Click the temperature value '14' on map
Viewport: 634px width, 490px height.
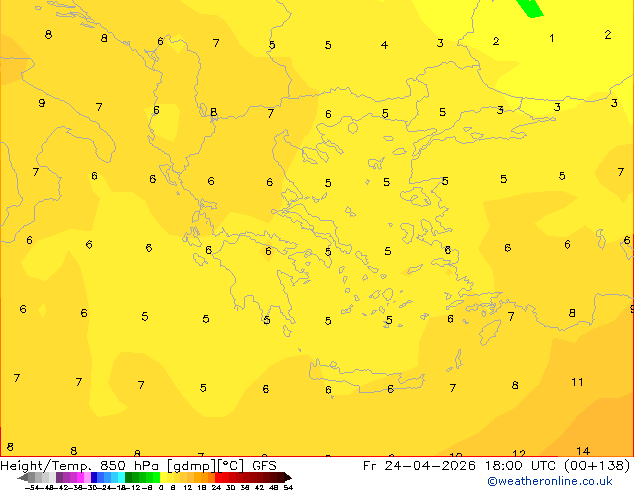coord(583,451)
